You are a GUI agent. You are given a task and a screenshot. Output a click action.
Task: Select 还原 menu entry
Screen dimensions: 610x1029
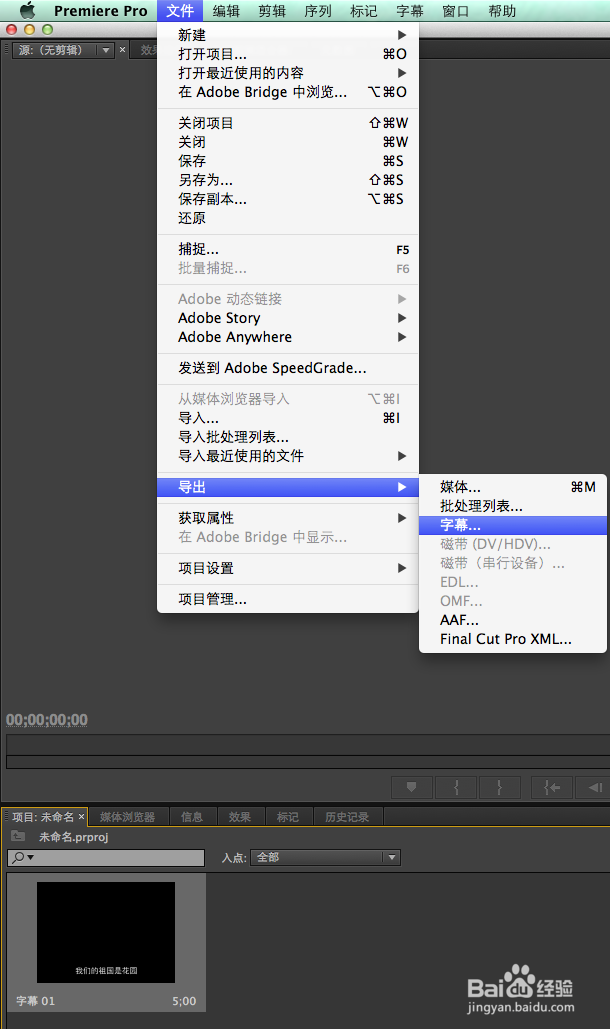pyautogui.click(x=288, y=218)
